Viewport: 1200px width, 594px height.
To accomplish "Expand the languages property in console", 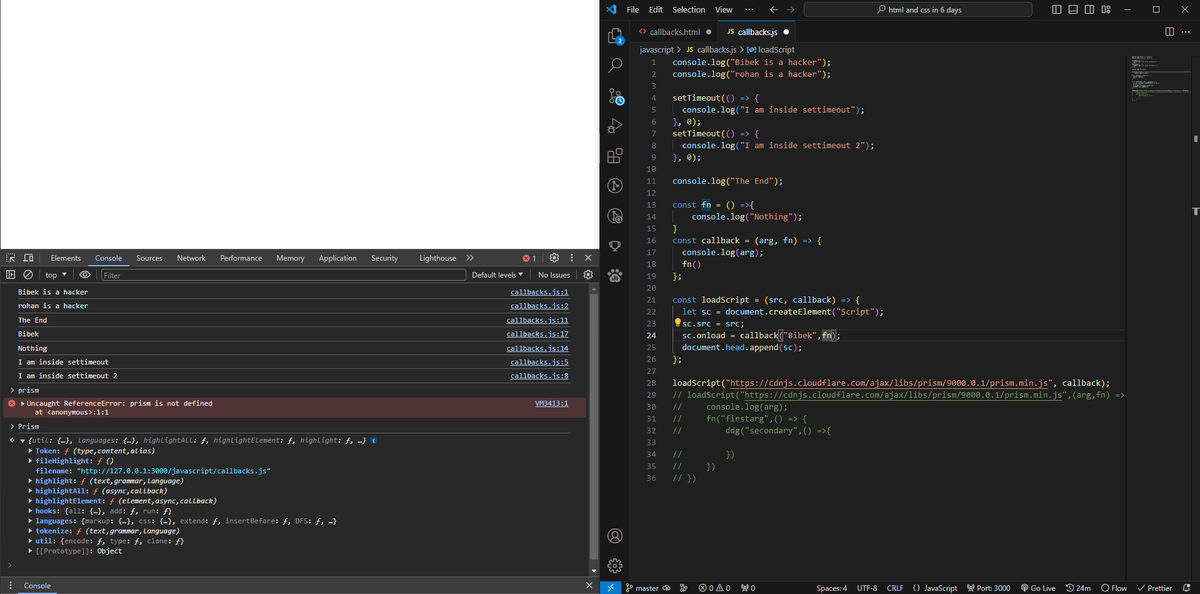I will [x=30, y=521].
